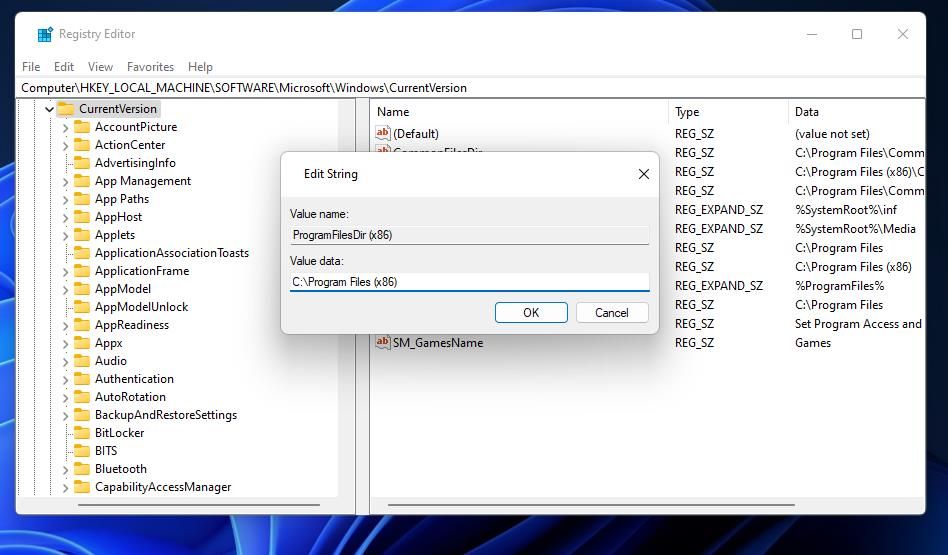Select the SM_GamesName value name

438,343
